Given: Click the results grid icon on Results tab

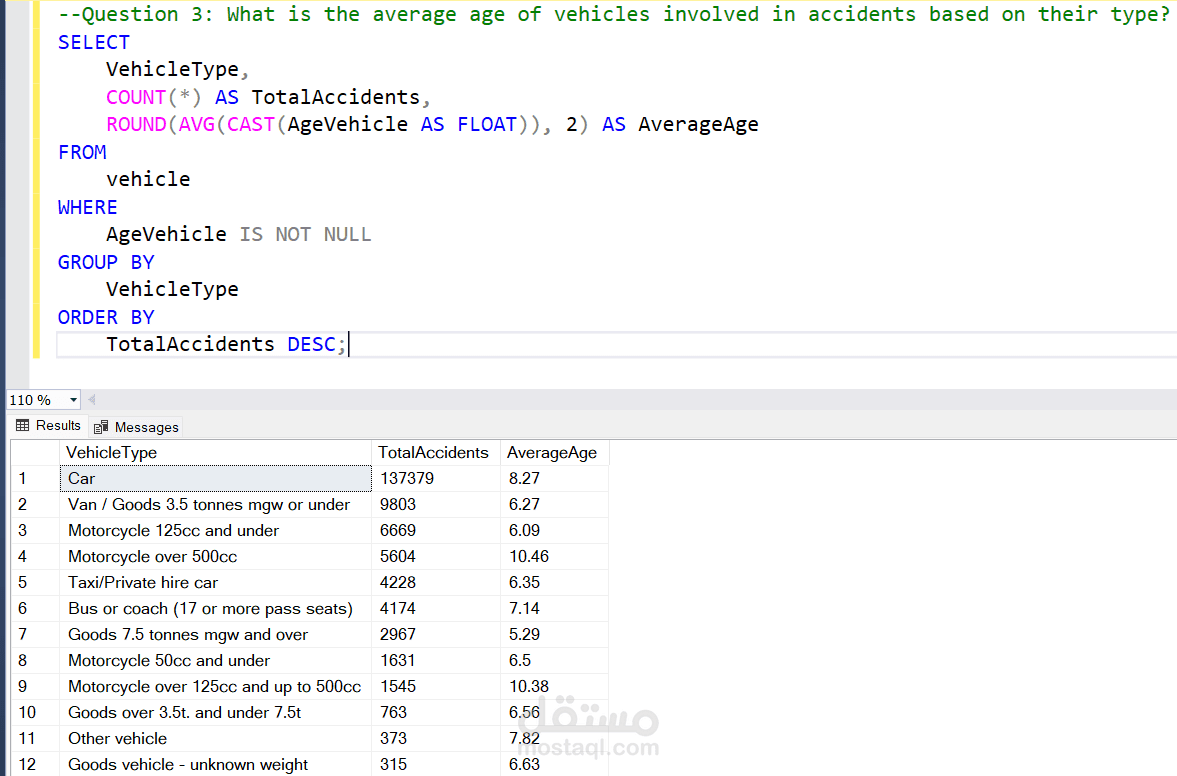Looking at the screenshot, I should point(23,426).
